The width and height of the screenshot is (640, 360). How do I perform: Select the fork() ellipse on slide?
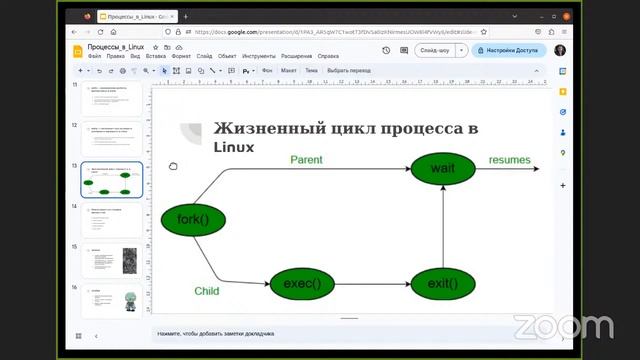(x=193, y=220)
